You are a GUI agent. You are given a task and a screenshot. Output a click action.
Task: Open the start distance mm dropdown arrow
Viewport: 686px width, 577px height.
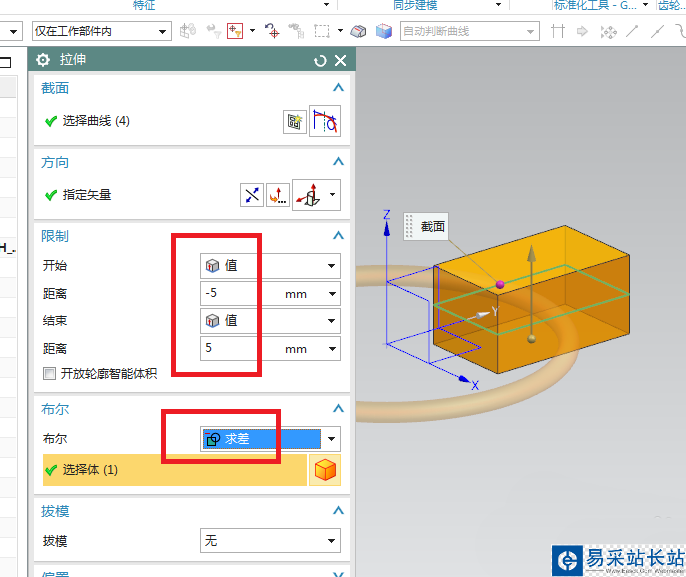click(332, 294)
